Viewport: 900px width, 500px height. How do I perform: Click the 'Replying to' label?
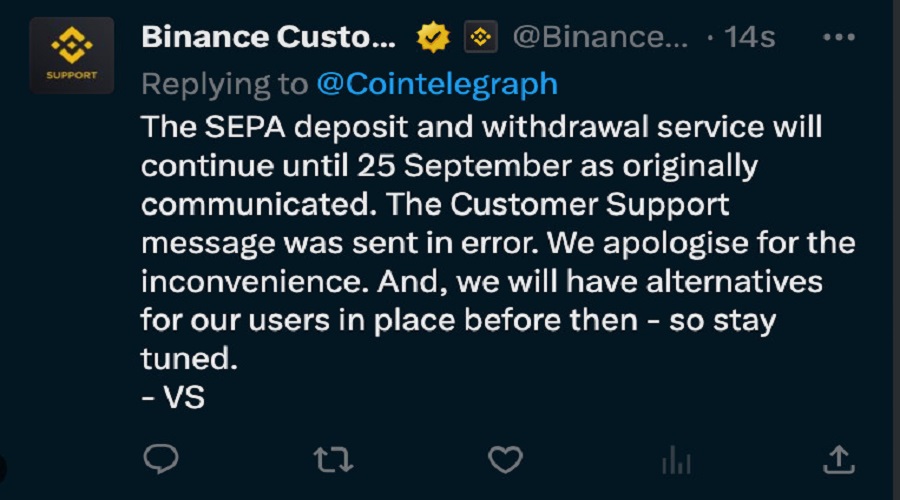coord(224,85)
